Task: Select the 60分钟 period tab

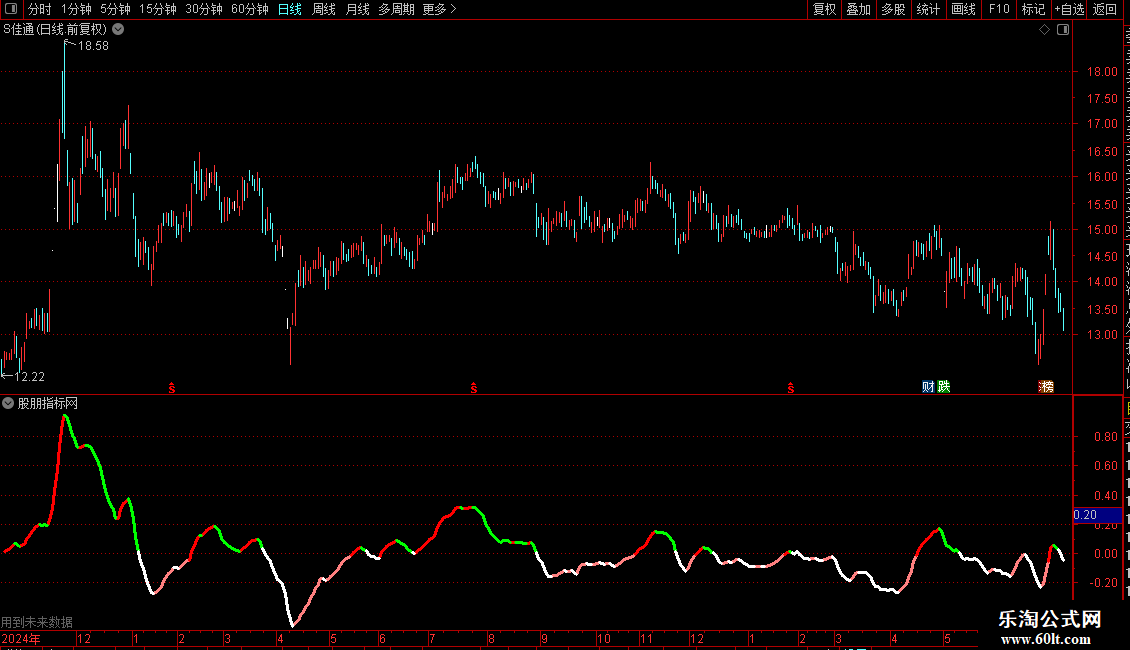Action: click(x=250, y=9)
